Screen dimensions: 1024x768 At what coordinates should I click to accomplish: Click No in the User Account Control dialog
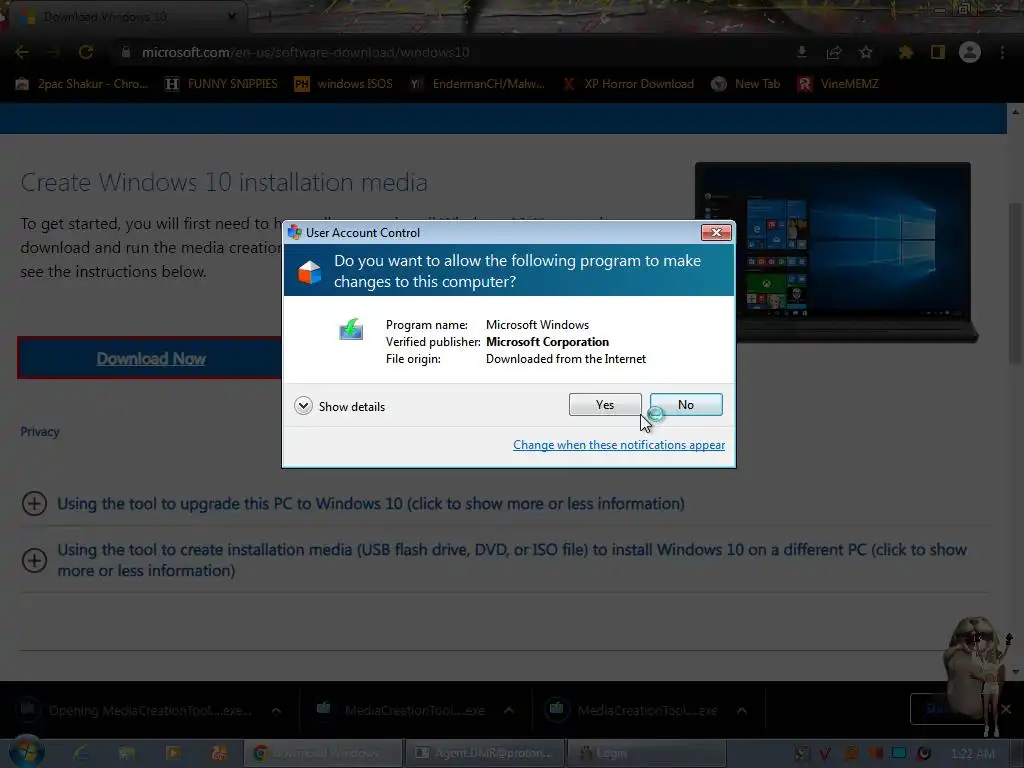point(686,405)
